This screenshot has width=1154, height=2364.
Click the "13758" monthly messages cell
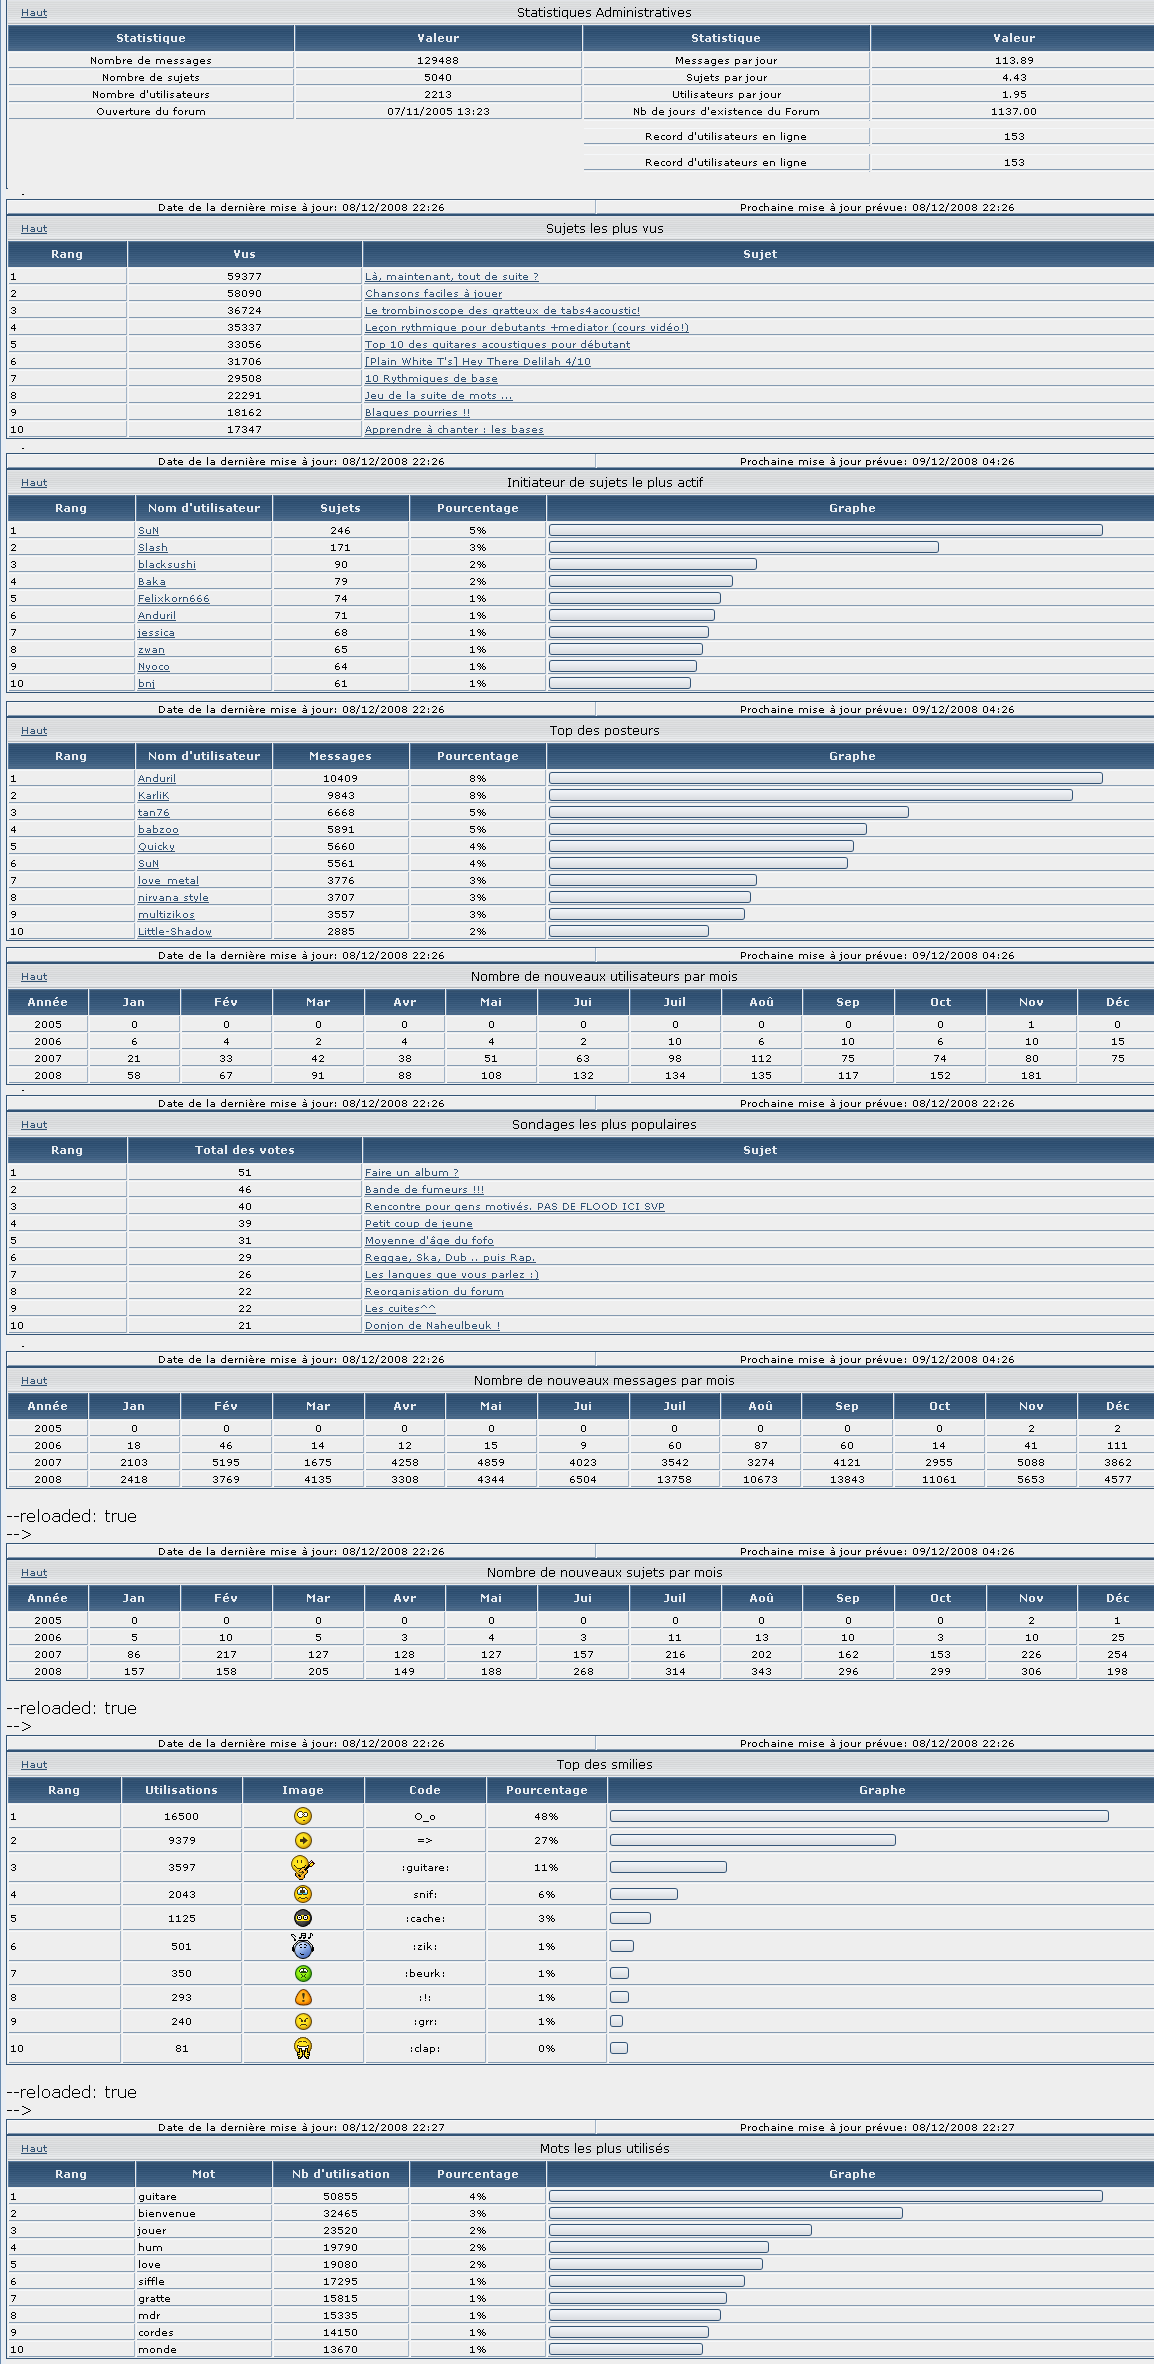click(x=675, y=1480)
